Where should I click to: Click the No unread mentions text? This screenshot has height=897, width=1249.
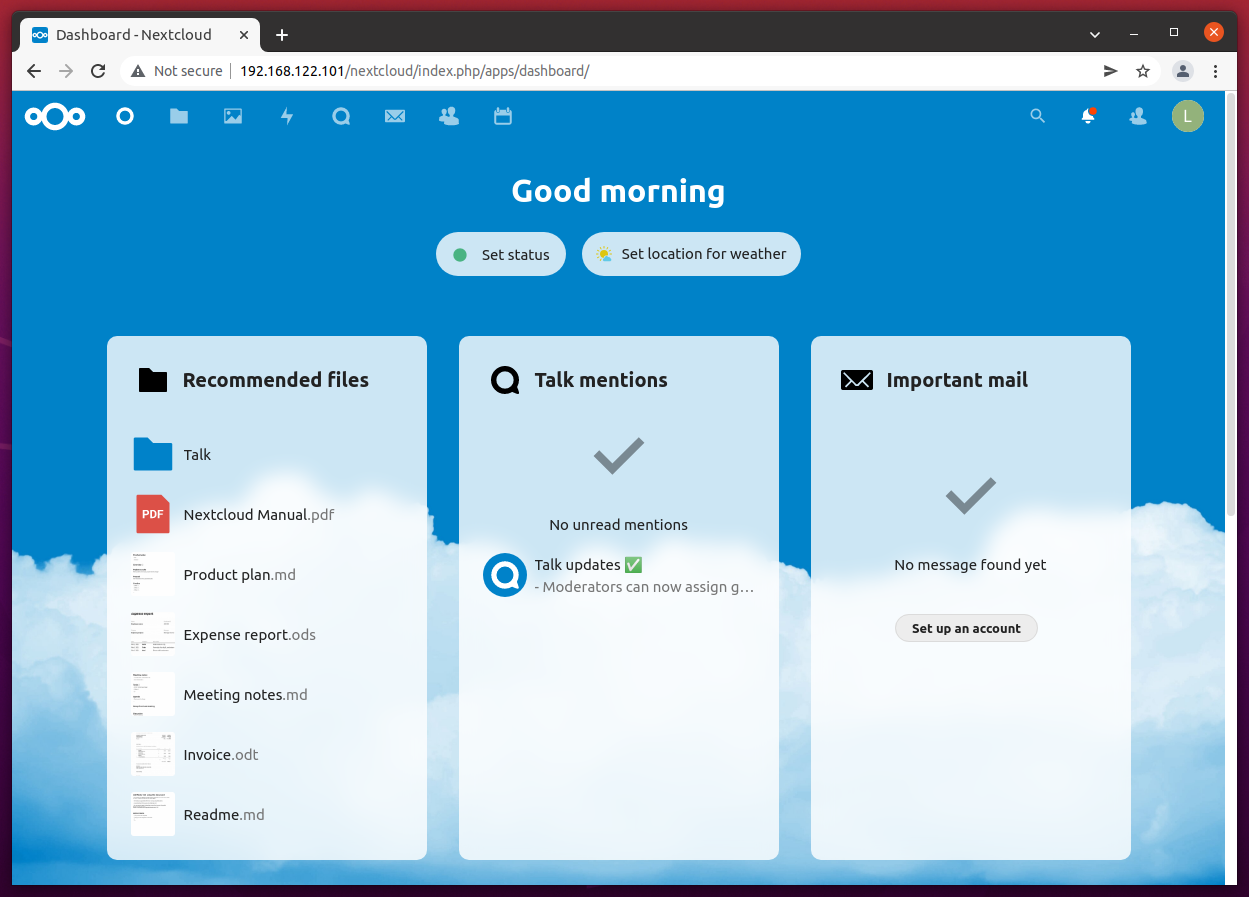pos(619,525)
